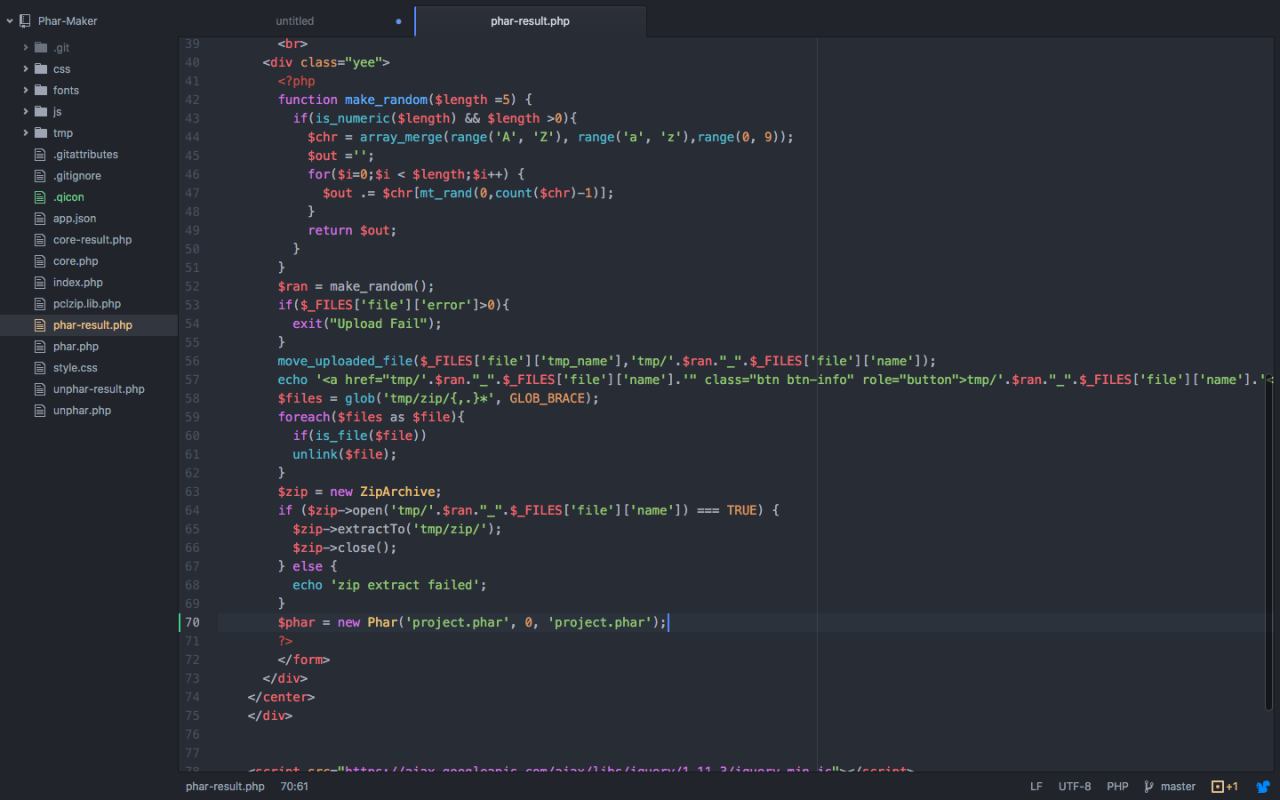Click the phar-result.php status bar filename
This screenshot has width=1280, height=800.
[225, 786]
